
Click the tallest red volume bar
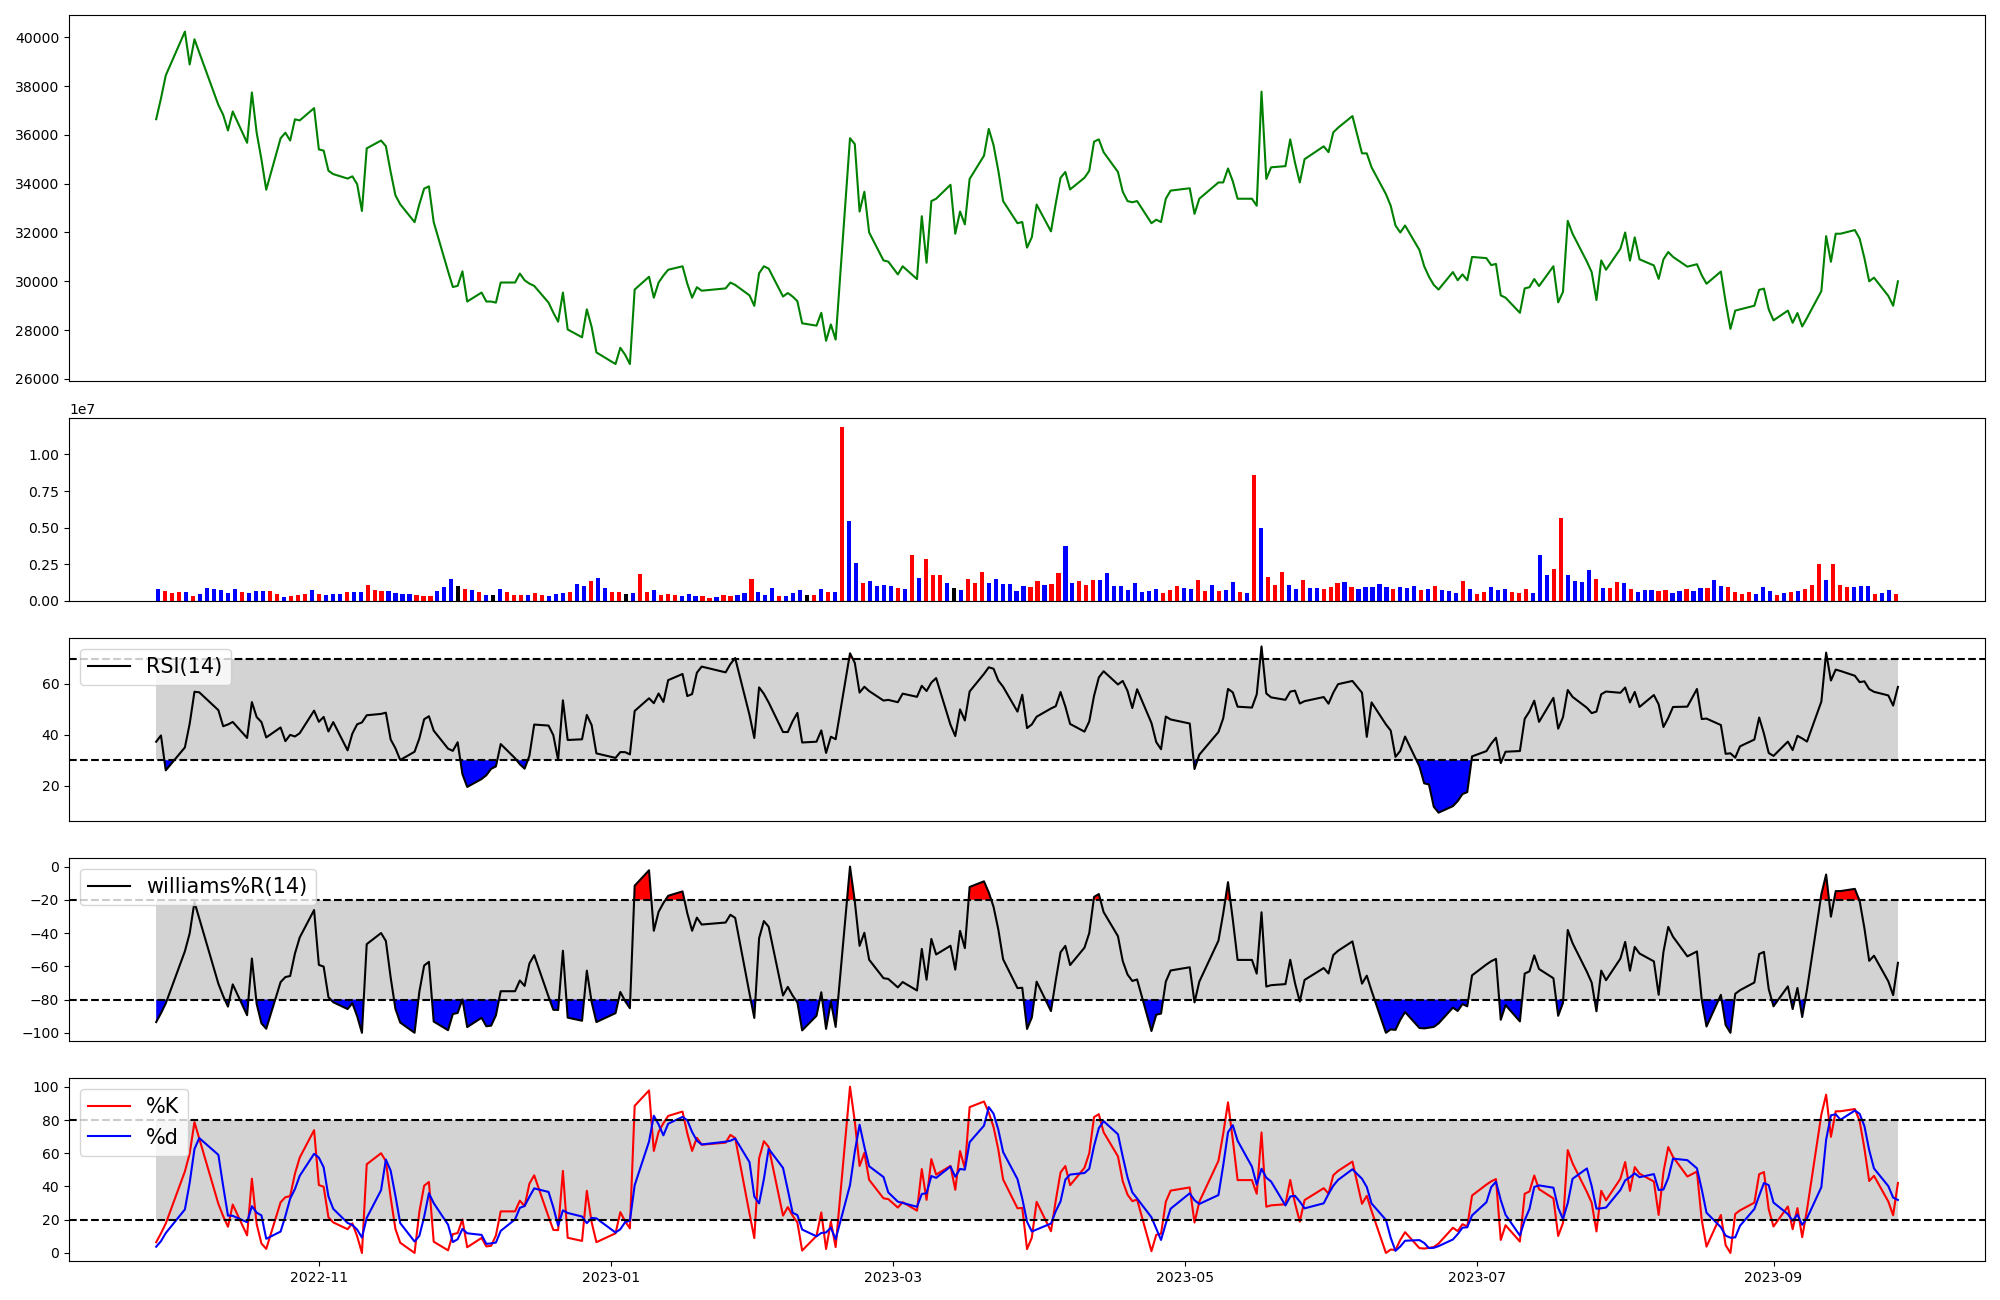click(842, 515)
